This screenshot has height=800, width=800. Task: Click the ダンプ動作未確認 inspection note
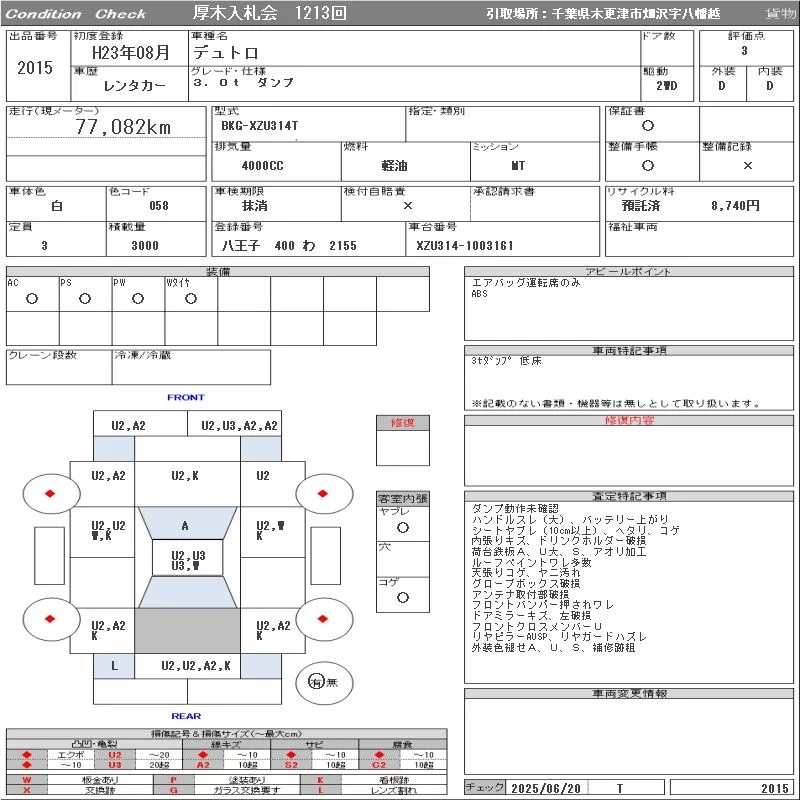pyautogui.click(x=515, y=508)
